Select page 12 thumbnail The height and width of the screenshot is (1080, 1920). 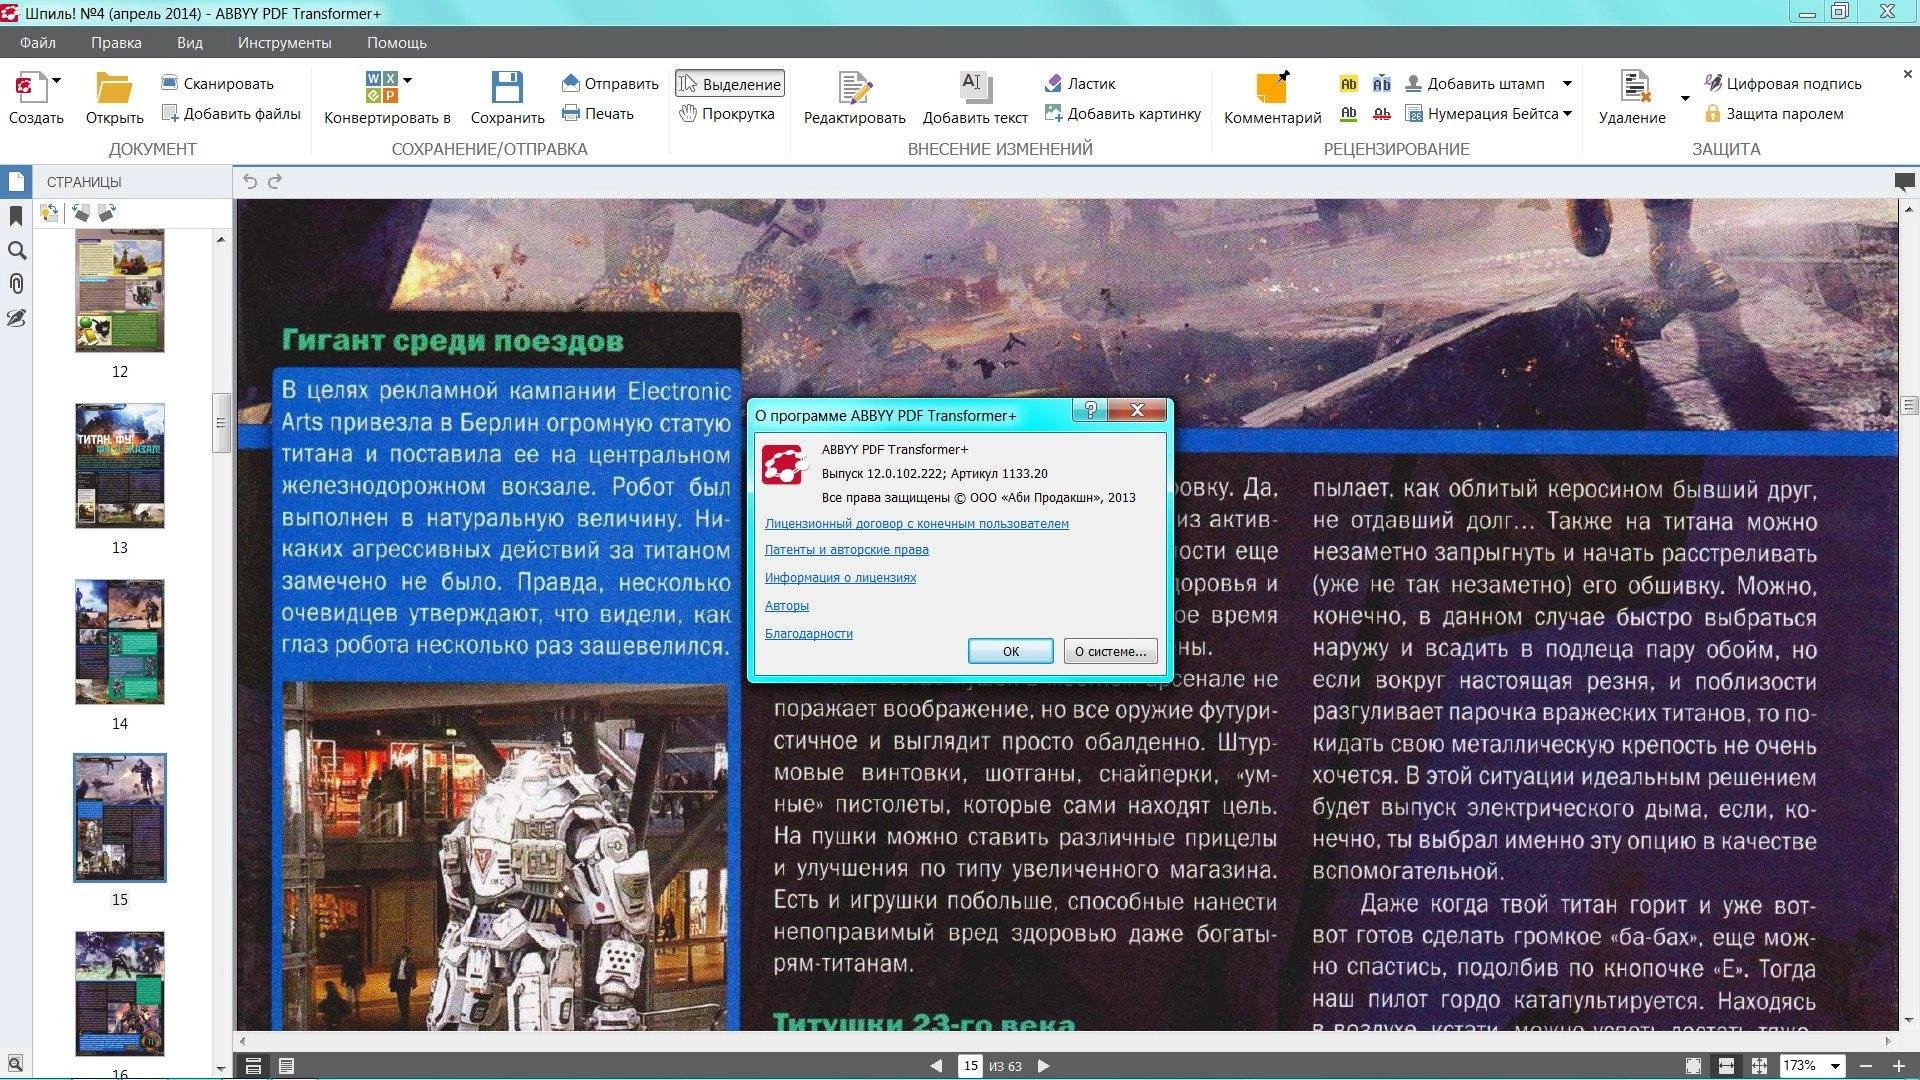tap(120, 291)
